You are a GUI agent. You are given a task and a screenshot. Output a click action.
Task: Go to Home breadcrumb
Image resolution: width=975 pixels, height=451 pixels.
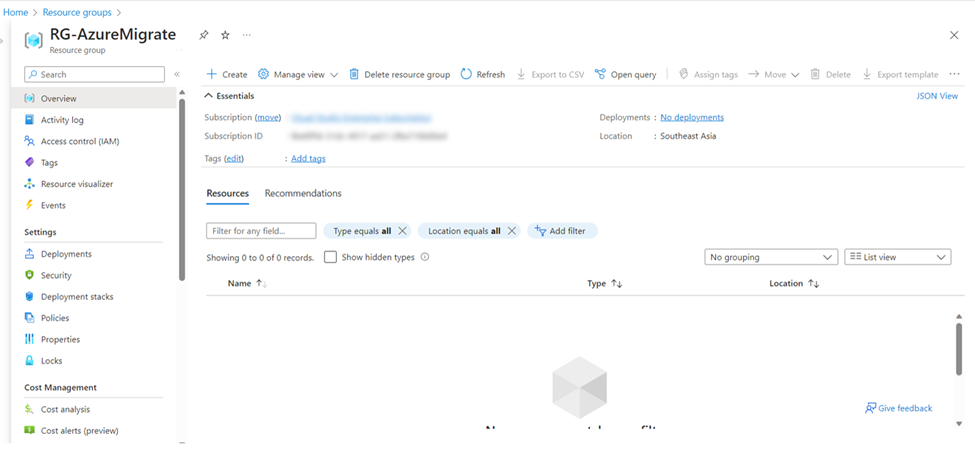16,12
